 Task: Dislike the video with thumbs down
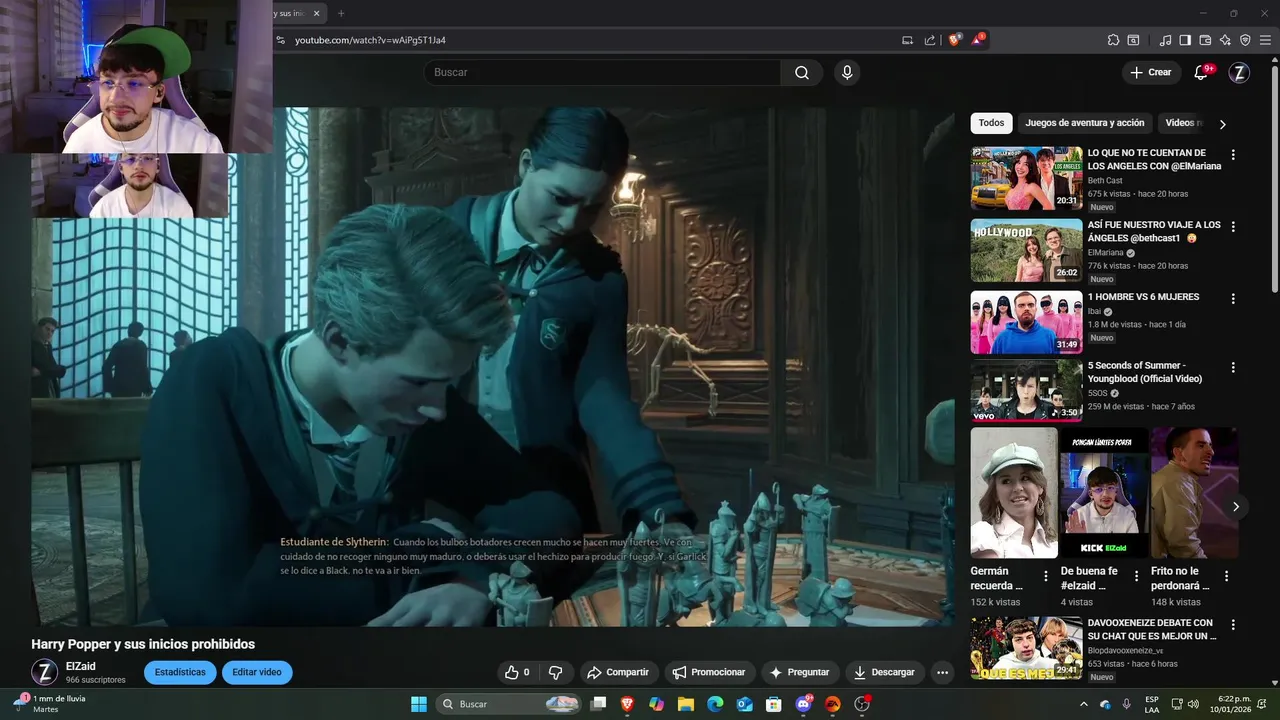[555, 672]
